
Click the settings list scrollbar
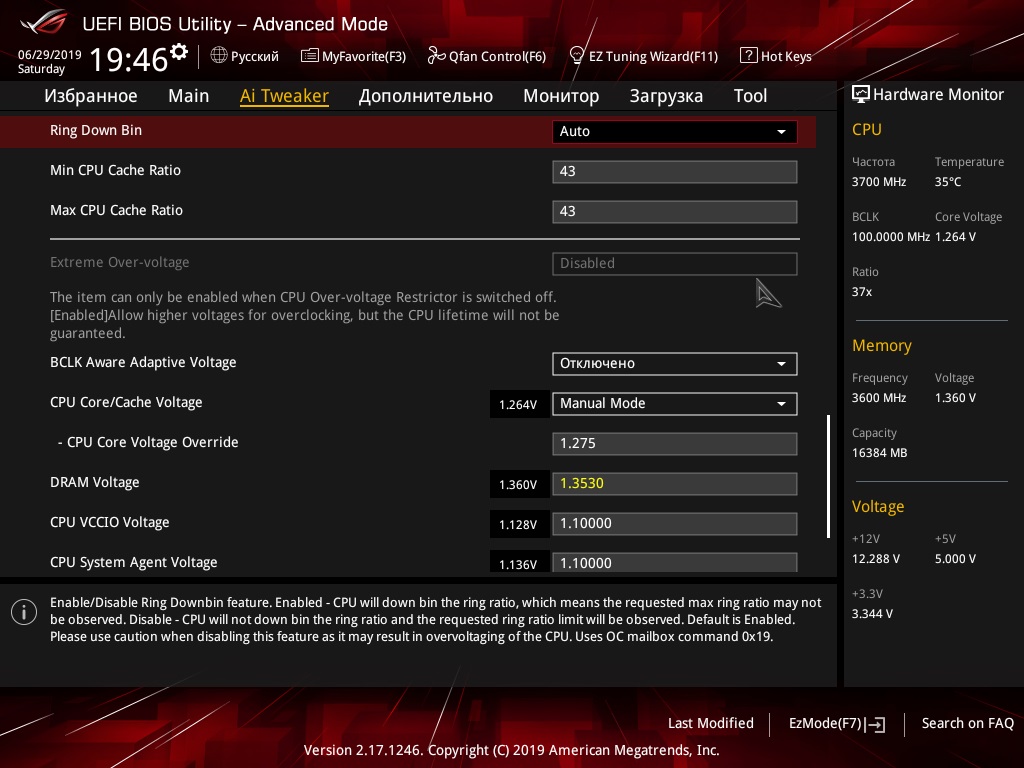(828, 476)
